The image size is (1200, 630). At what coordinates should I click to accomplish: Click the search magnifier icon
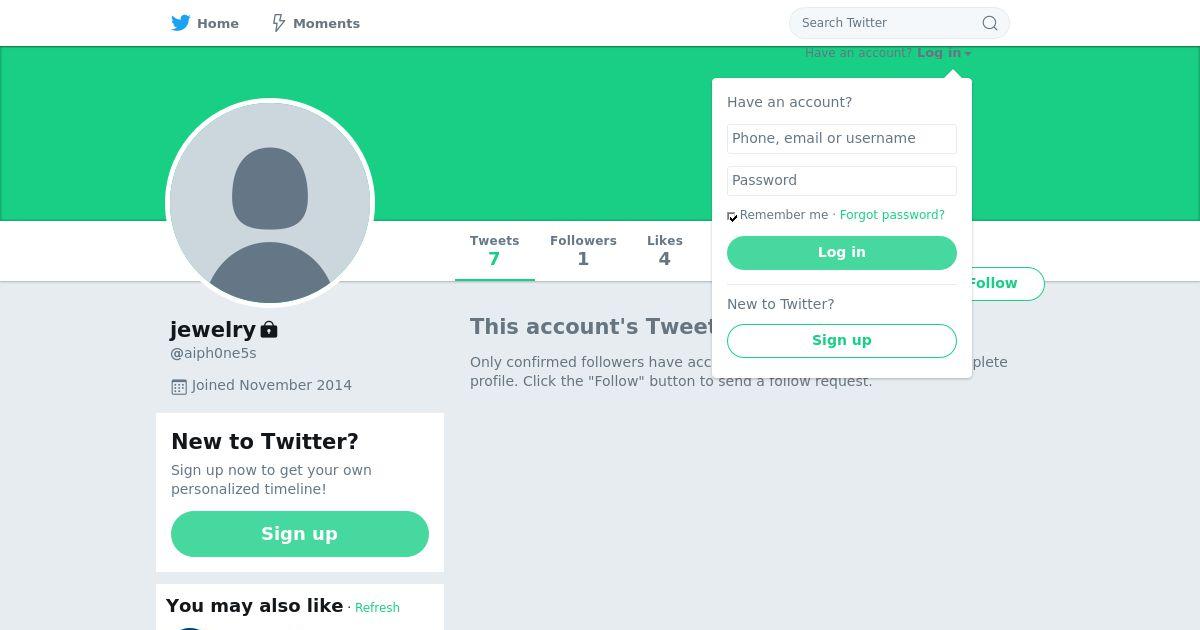(989, 23)
